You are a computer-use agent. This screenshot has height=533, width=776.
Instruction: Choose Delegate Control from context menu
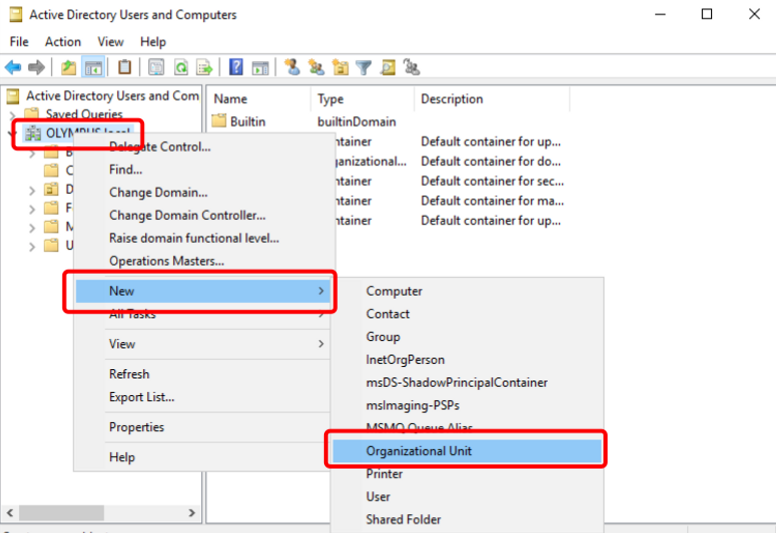coord(160,148)
